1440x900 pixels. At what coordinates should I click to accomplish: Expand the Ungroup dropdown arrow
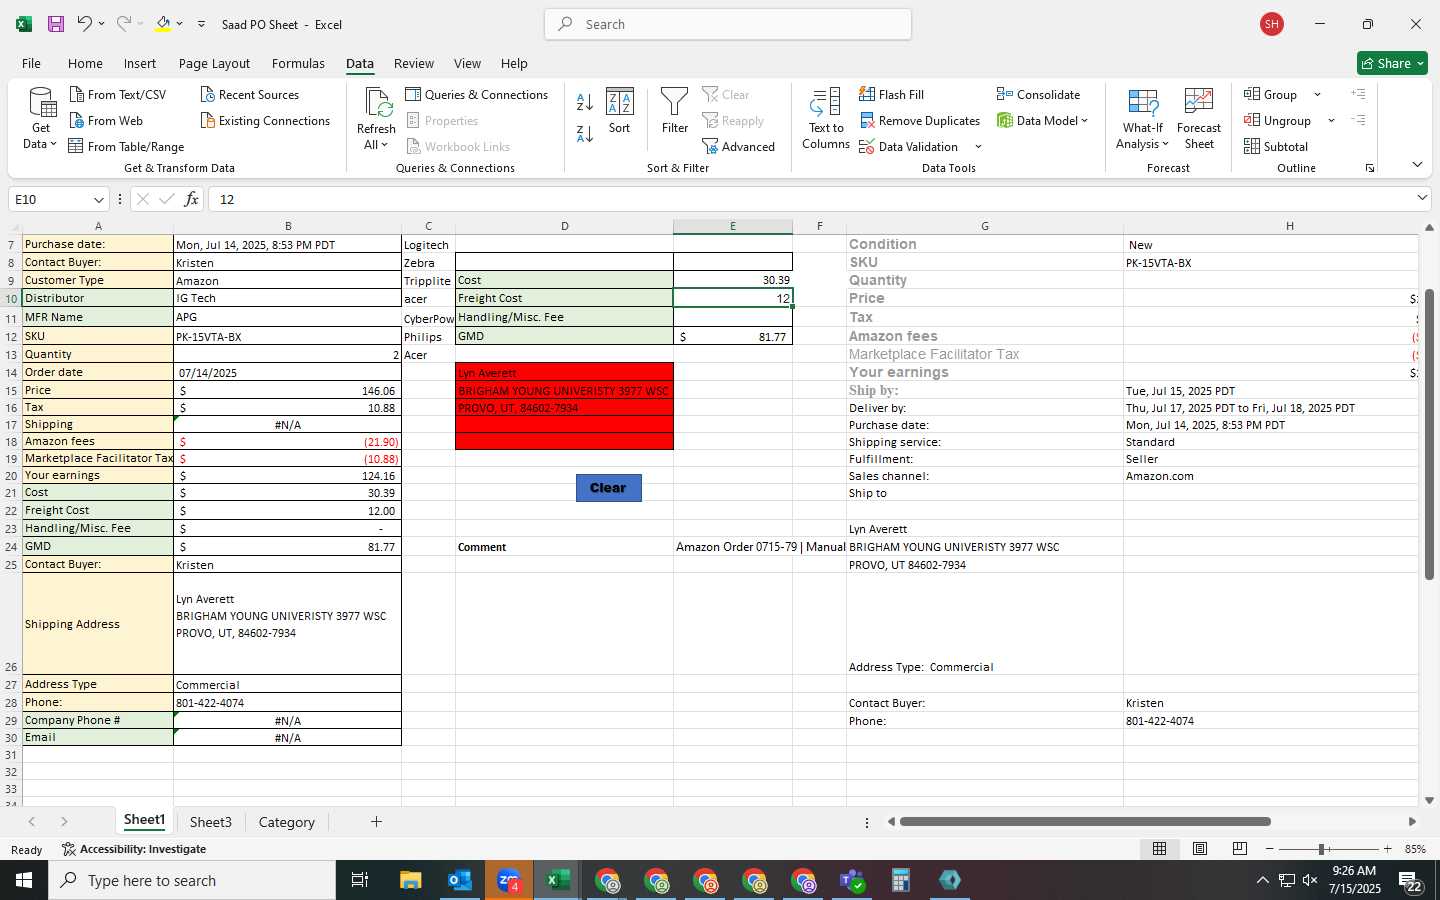(x=1331, y=120)
